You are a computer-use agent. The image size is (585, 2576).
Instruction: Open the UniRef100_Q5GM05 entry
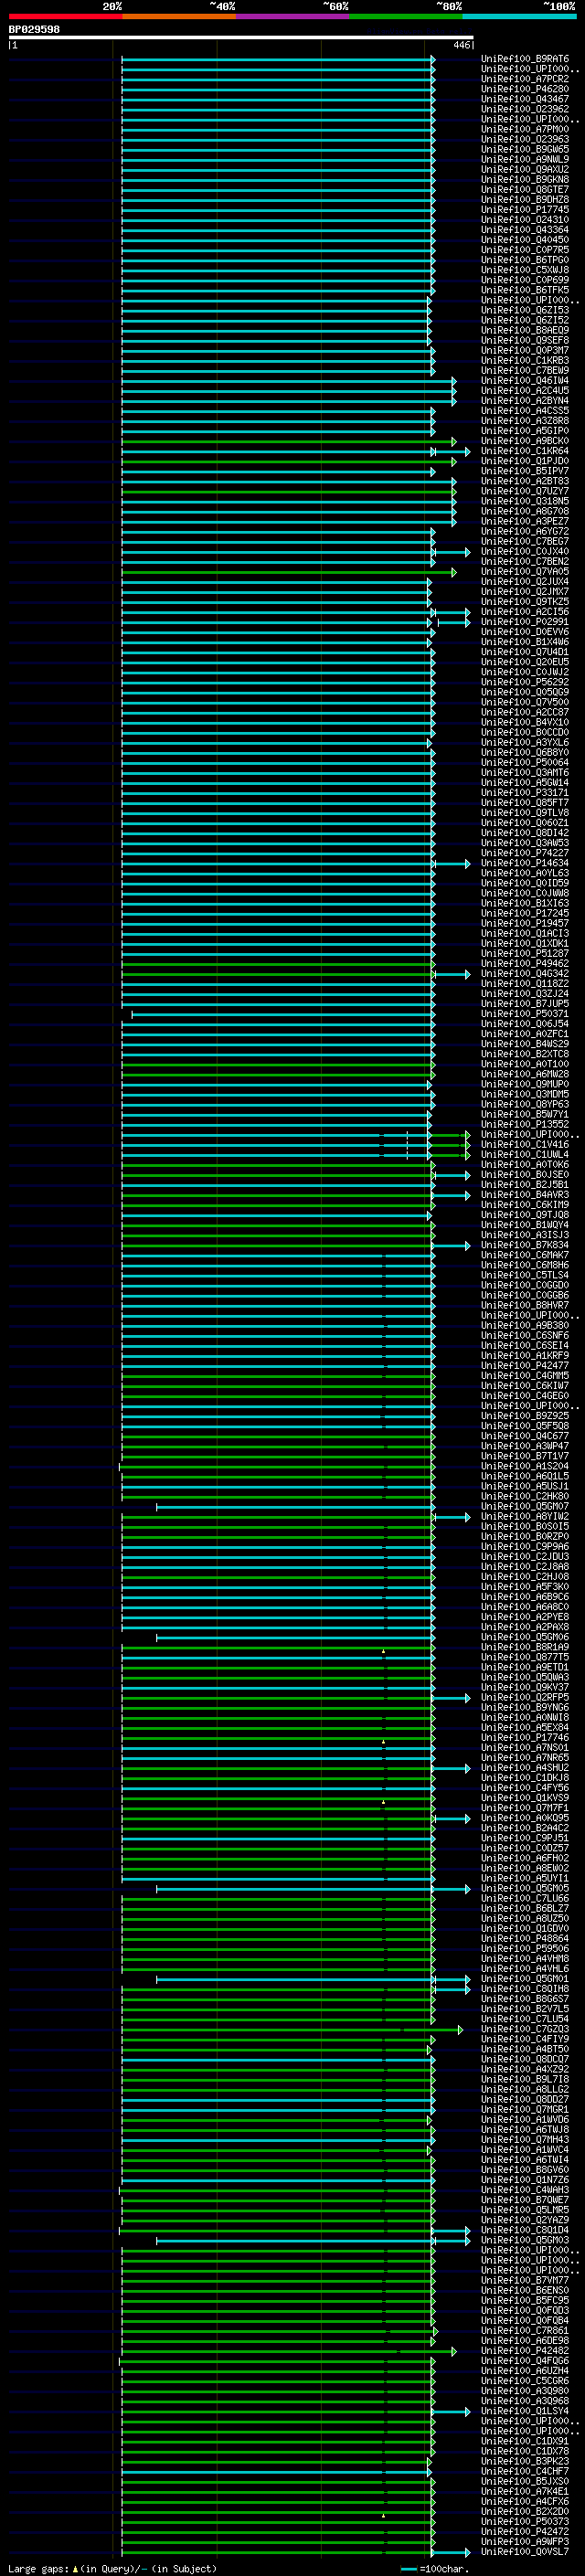click(x=525, y=1889)
